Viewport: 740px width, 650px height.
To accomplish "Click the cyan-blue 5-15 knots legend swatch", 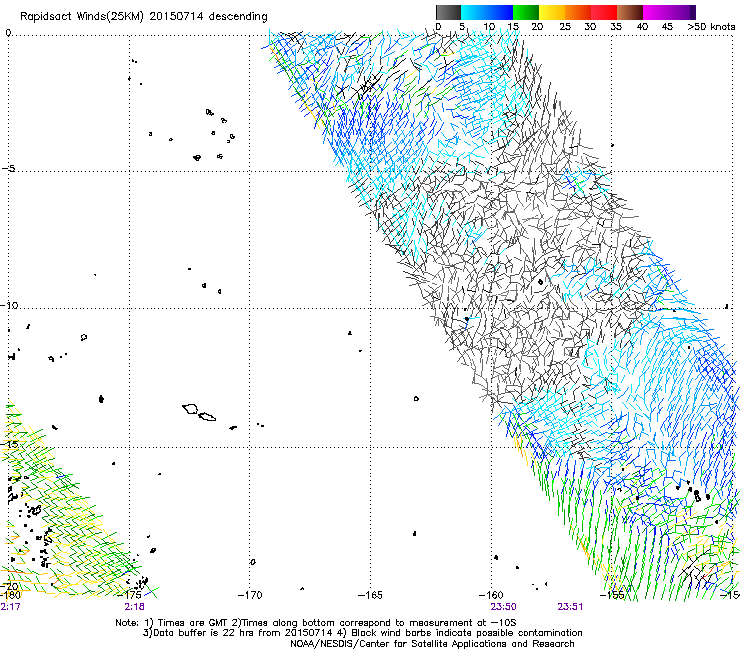I will tap(487, 12).
